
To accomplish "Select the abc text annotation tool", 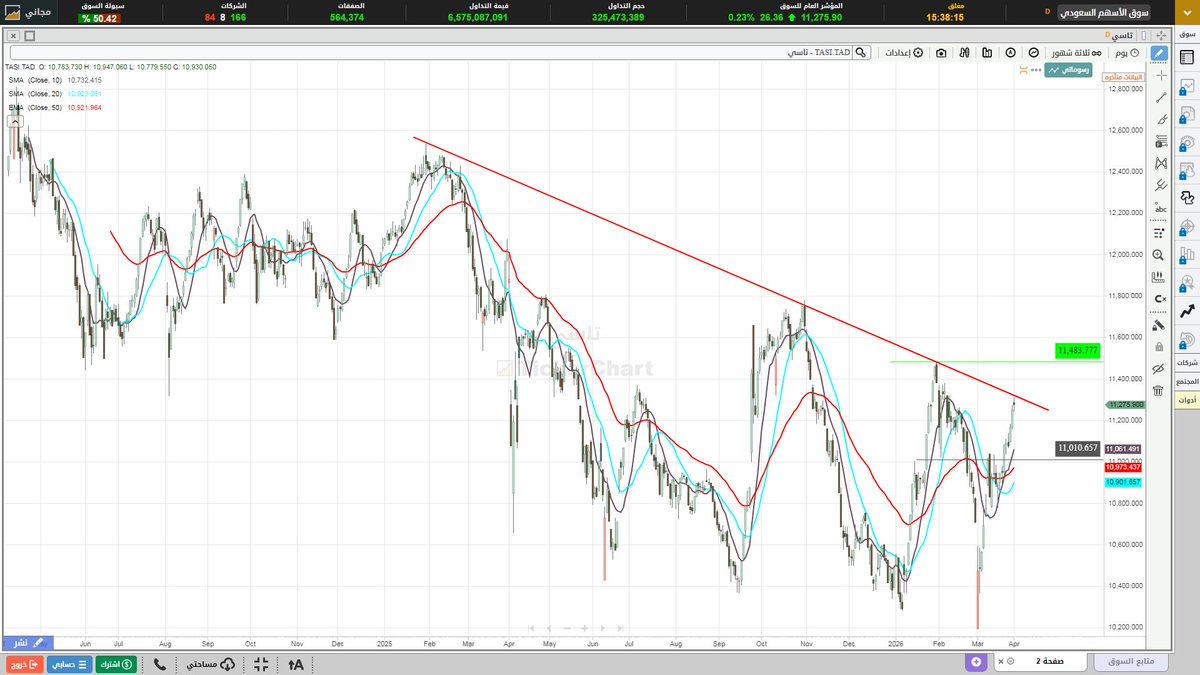I will [x=1160, y=208].
